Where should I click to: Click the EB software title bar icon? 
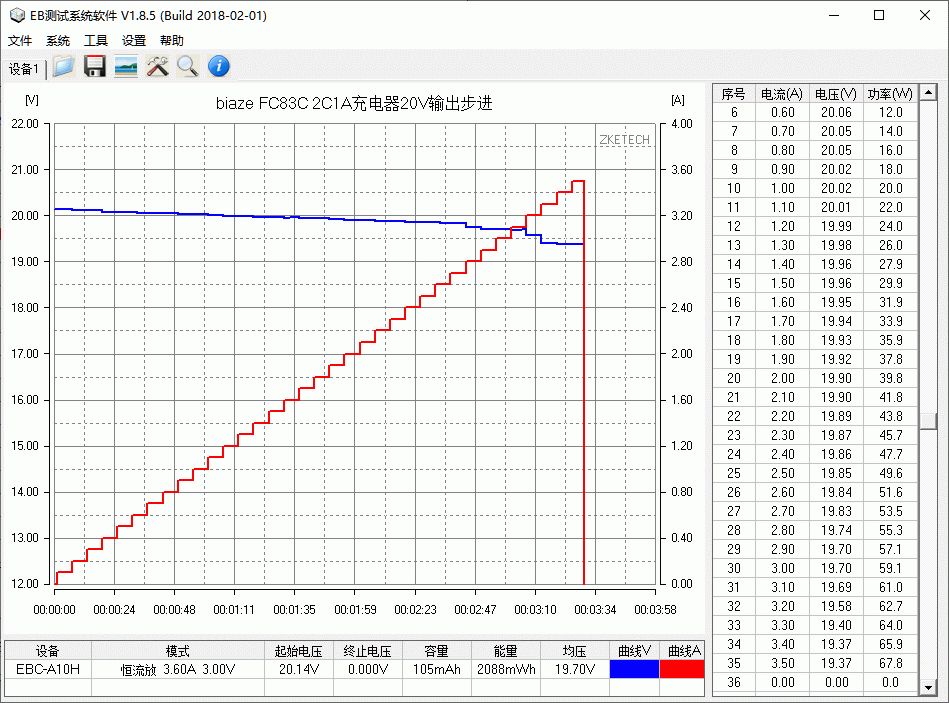17,15
